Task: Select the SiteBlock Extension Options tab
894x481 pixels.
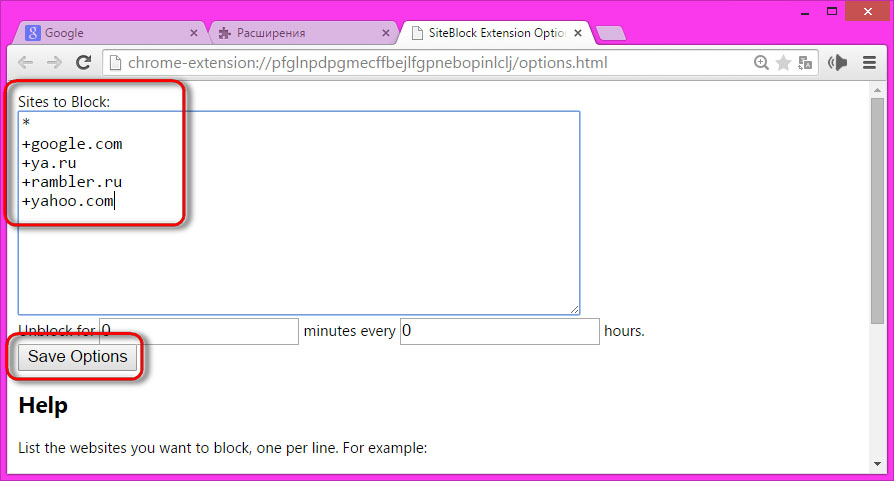Action: (496, 33)
